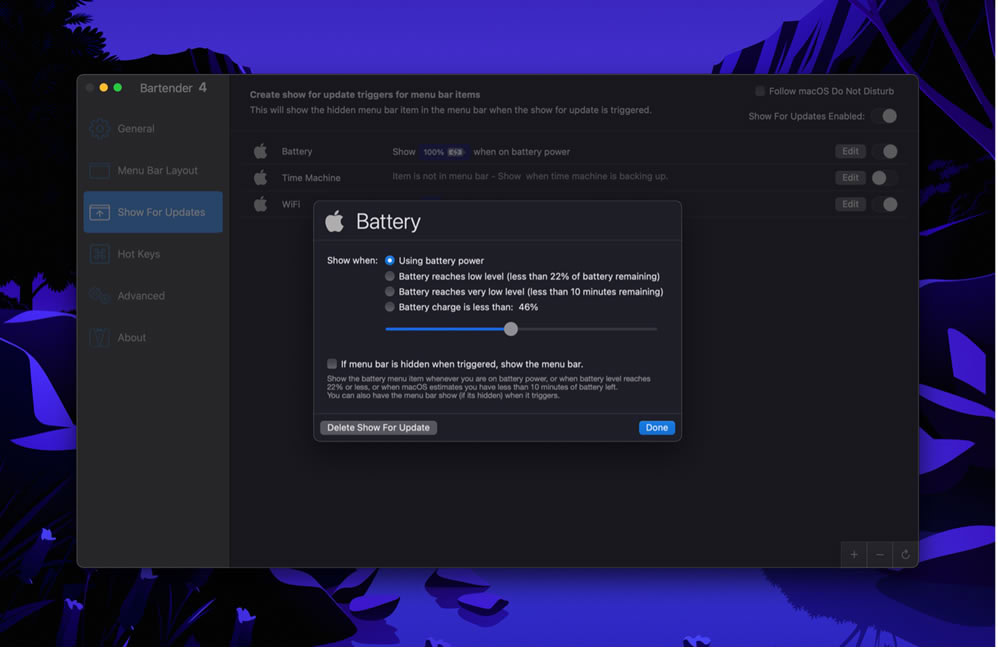
Task: Open the Advanced section
Action: pos(153,296)
